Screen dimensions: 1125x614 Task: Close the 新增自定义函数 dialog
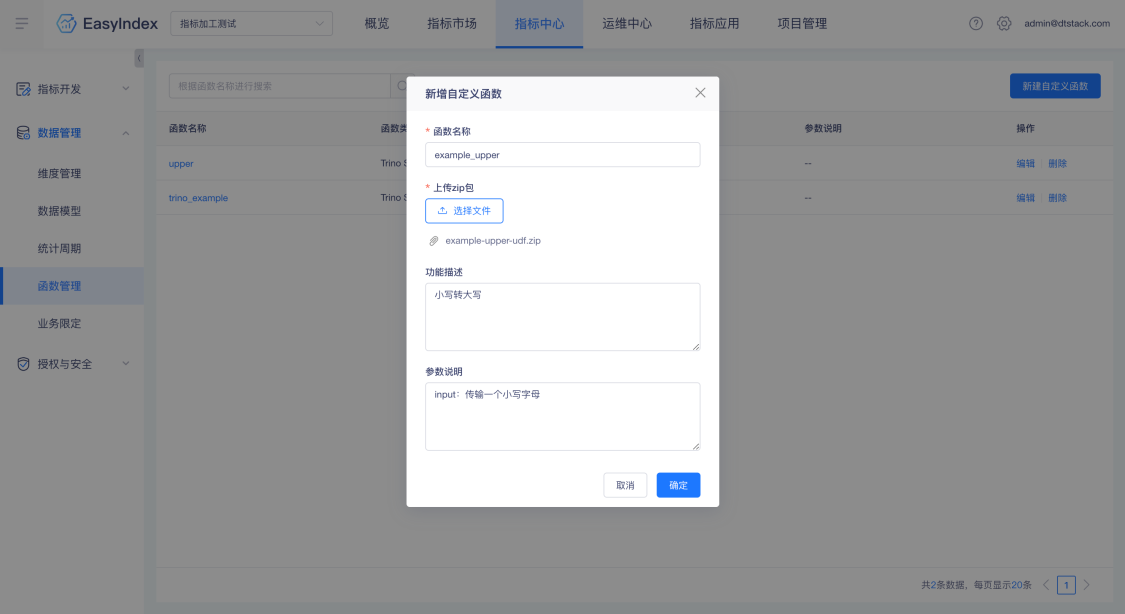700,93
